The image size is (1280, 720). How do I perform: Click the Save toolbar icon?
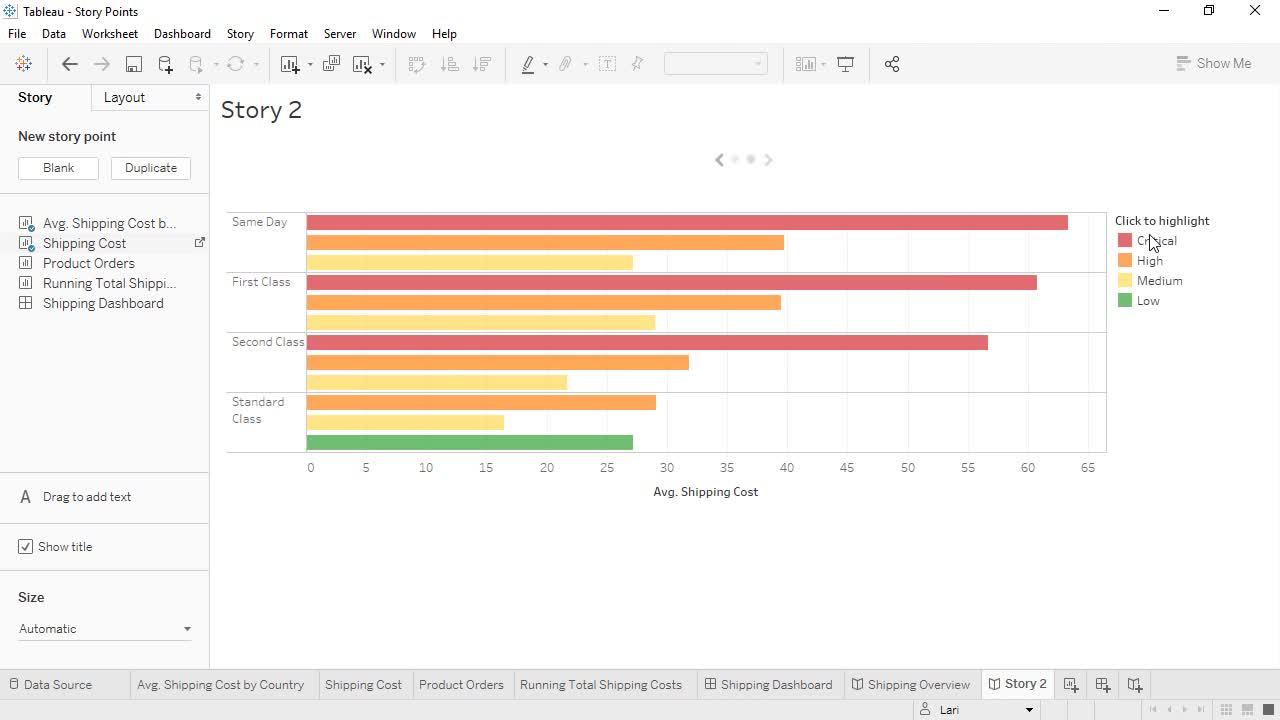133,64
